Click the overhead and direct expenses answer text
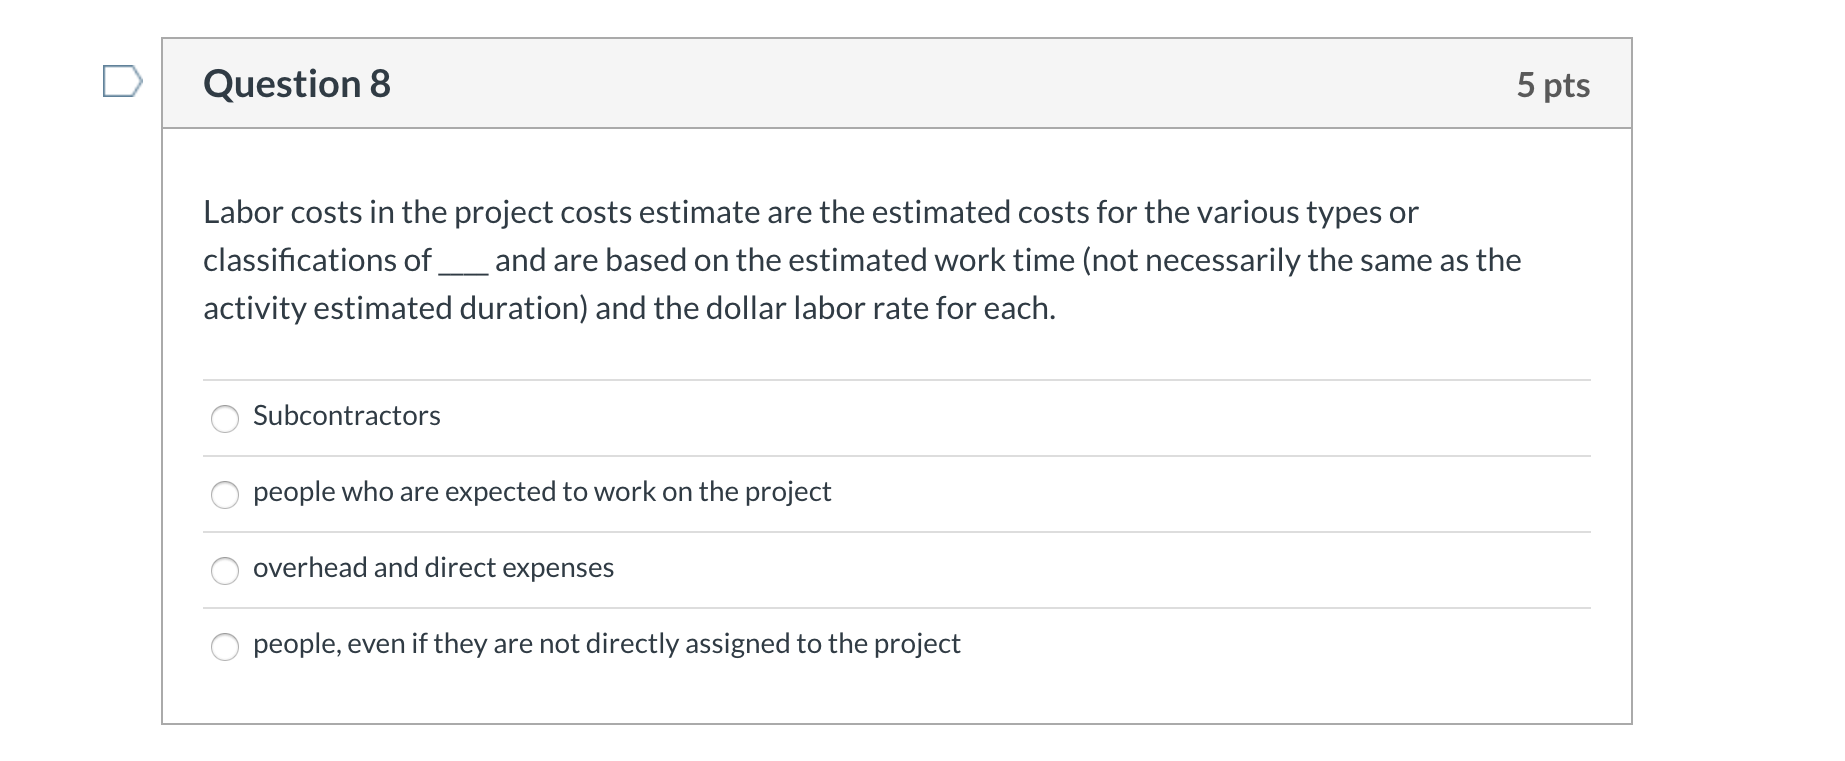 pos(433,568)
